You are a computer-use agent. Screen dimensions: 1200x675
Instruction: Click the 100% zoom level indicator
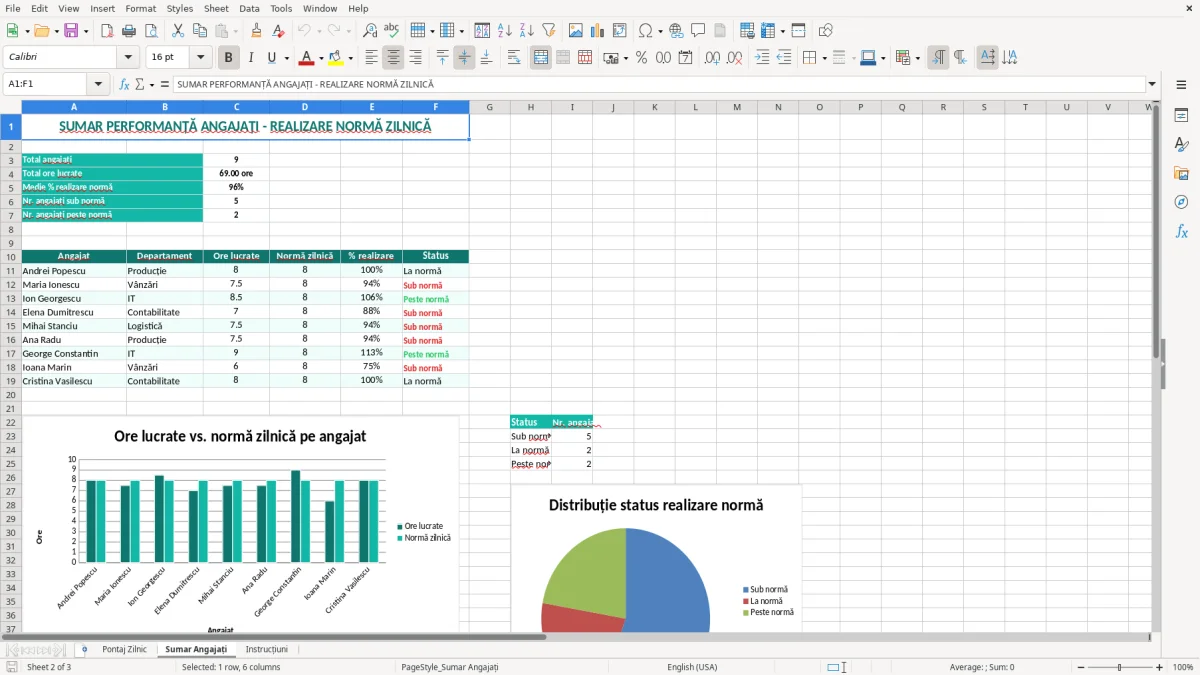1183,667
